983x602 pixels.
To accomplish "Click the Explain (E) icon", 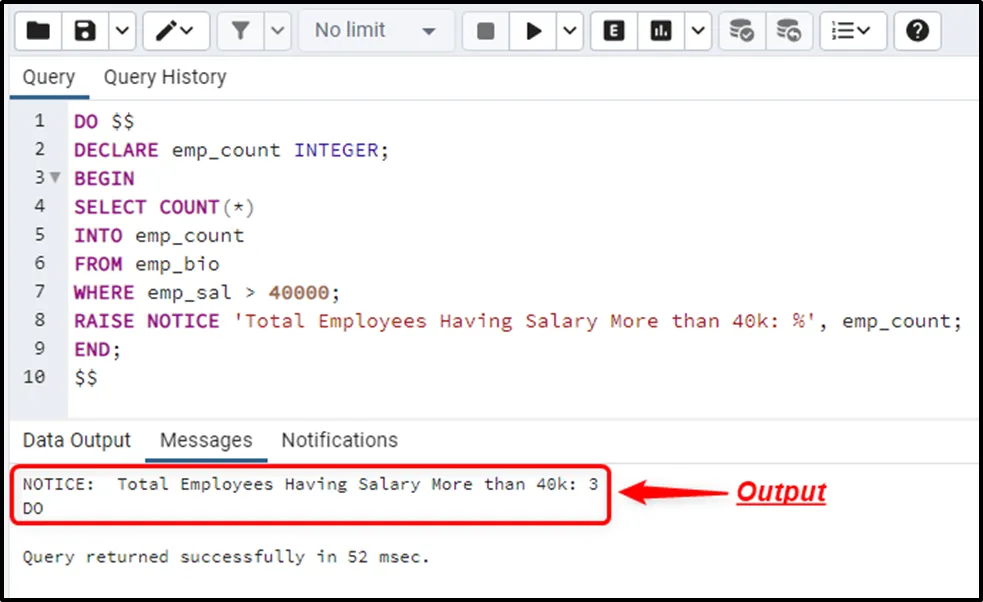I will coord(614,31).
